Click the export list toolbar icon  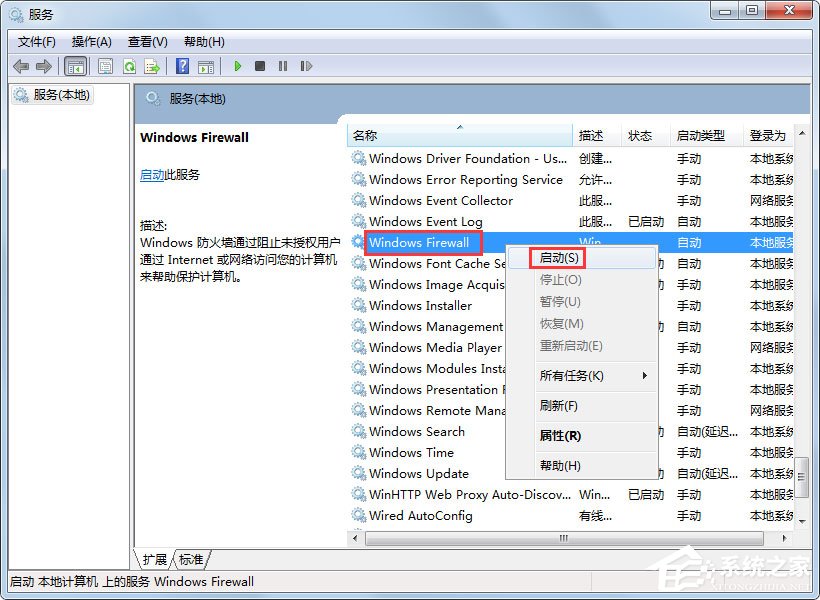coord(152,66)
